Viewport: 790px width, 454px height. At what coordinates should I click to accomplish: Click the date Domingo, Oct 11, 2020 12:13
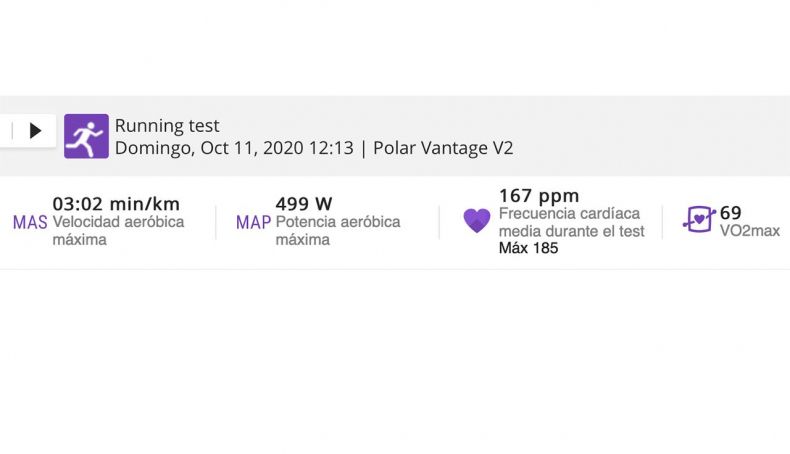[x=234, y=148]
